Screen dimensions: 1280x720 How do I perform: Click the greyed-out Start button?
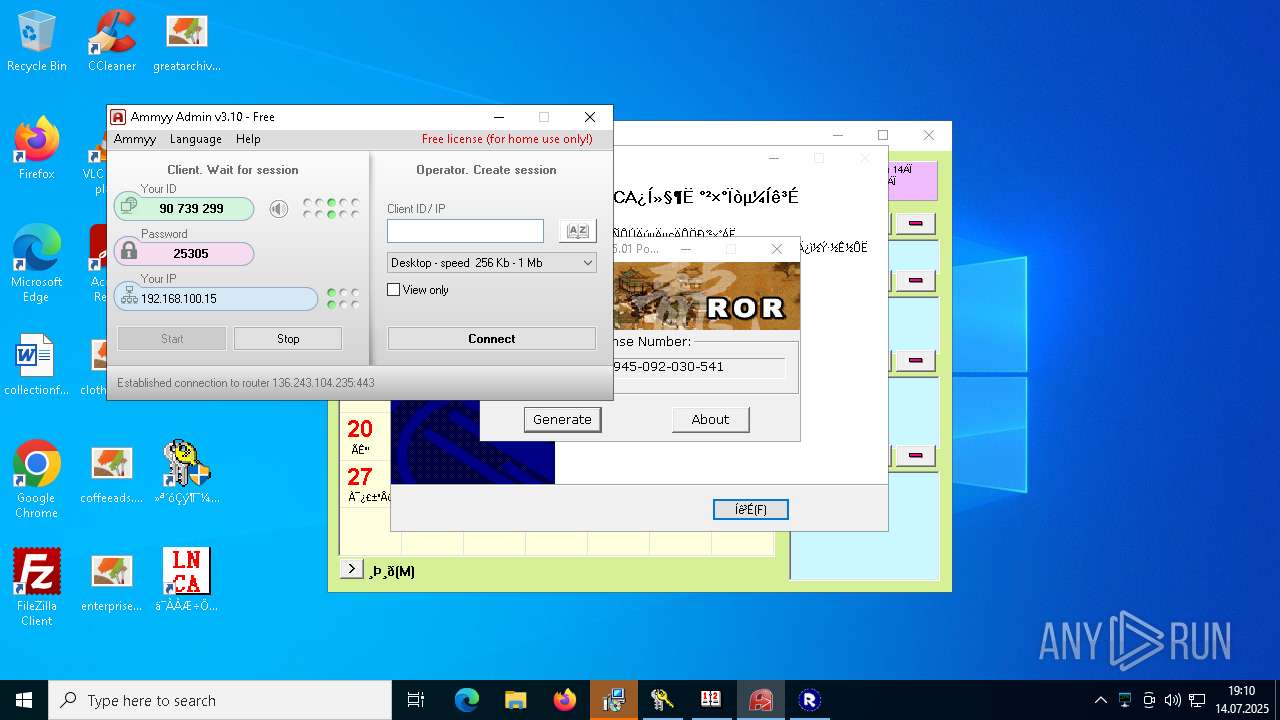click(172, 339)
